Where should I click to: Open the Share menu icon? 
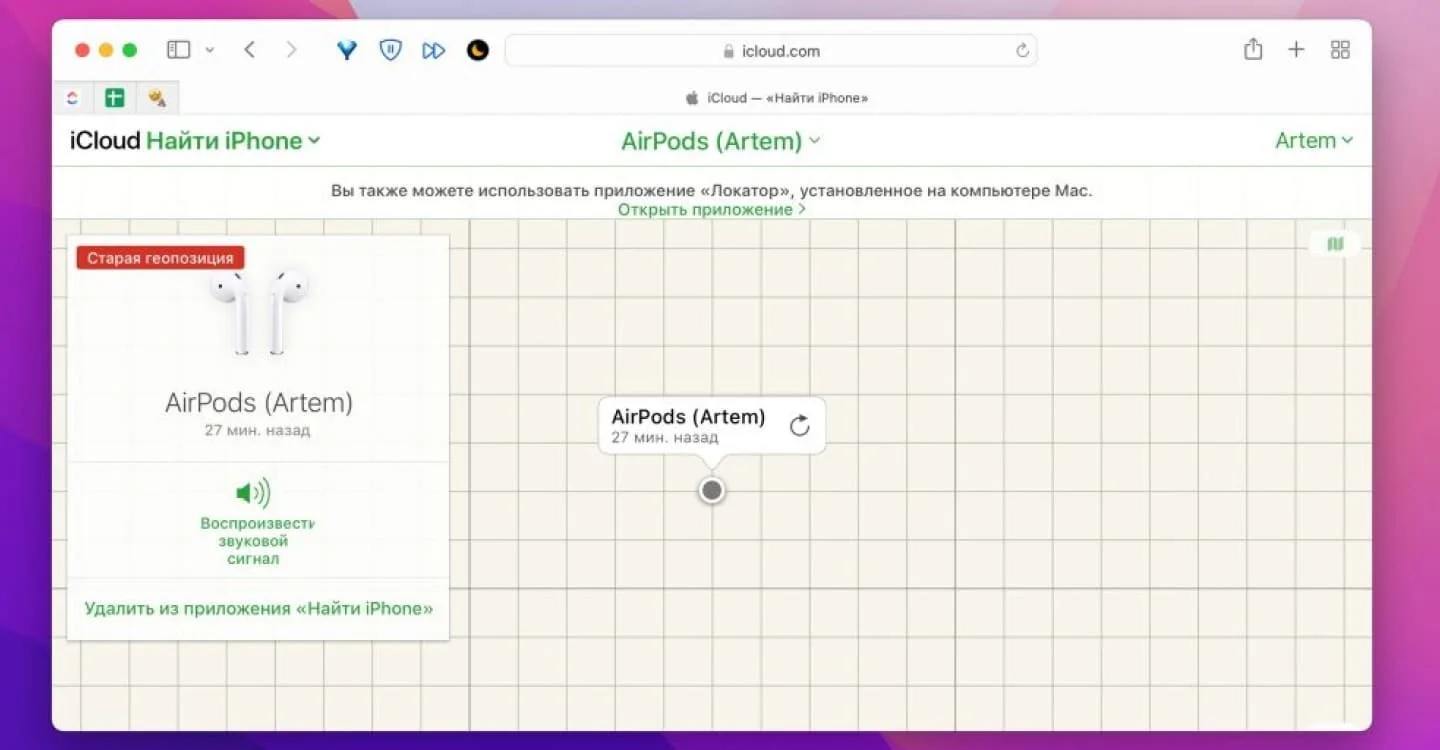tap(1253, 49)
